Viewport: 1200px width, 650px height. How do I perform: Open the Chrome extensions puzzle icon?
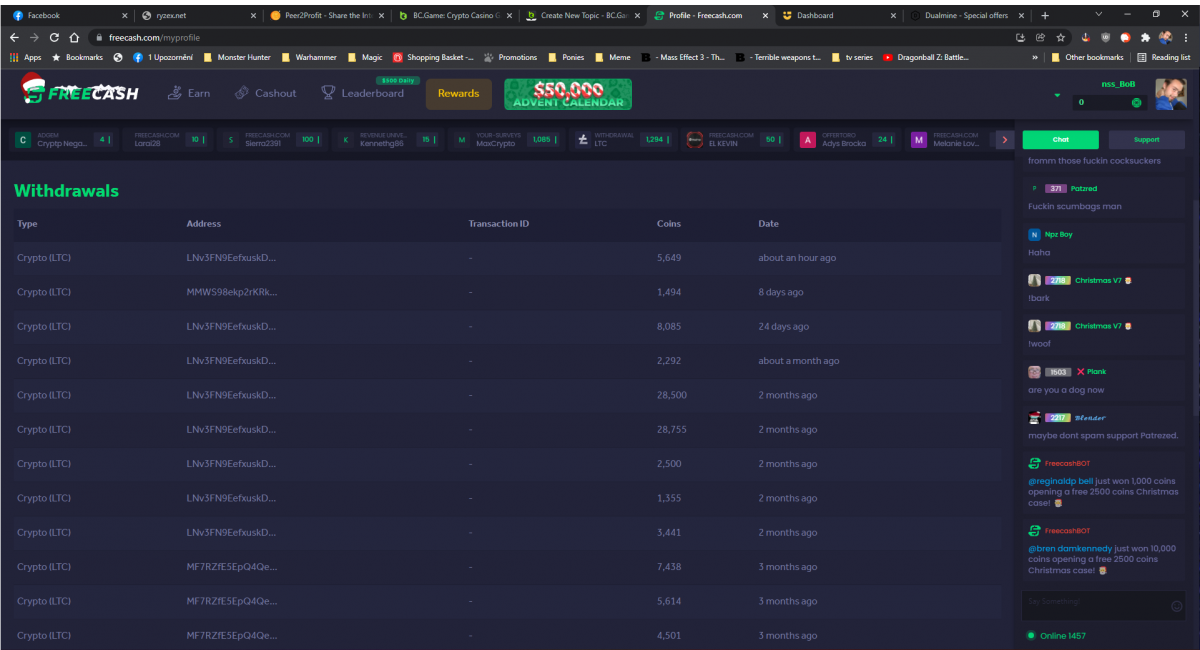click(1145, 37)
